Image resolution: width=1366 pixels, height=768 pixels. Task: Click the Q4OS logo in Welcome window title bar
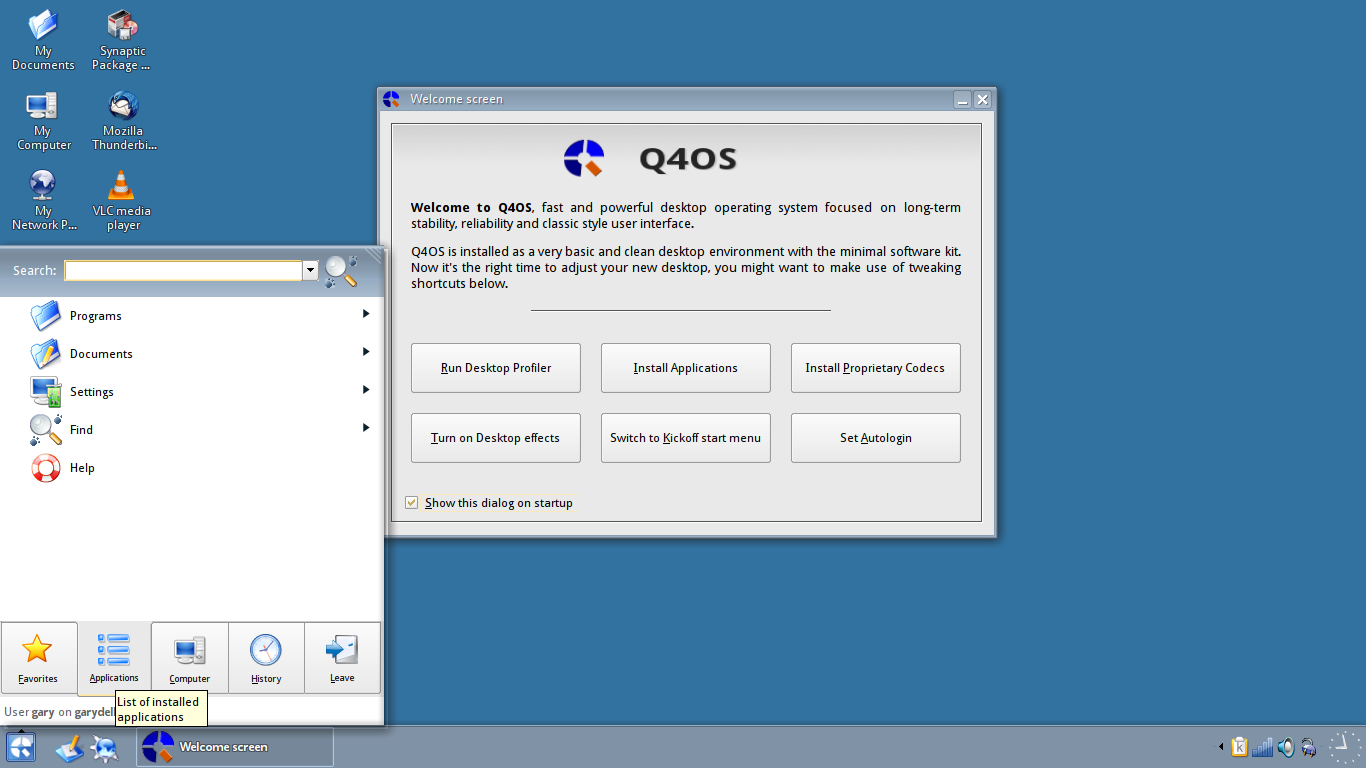coord(391,99)
